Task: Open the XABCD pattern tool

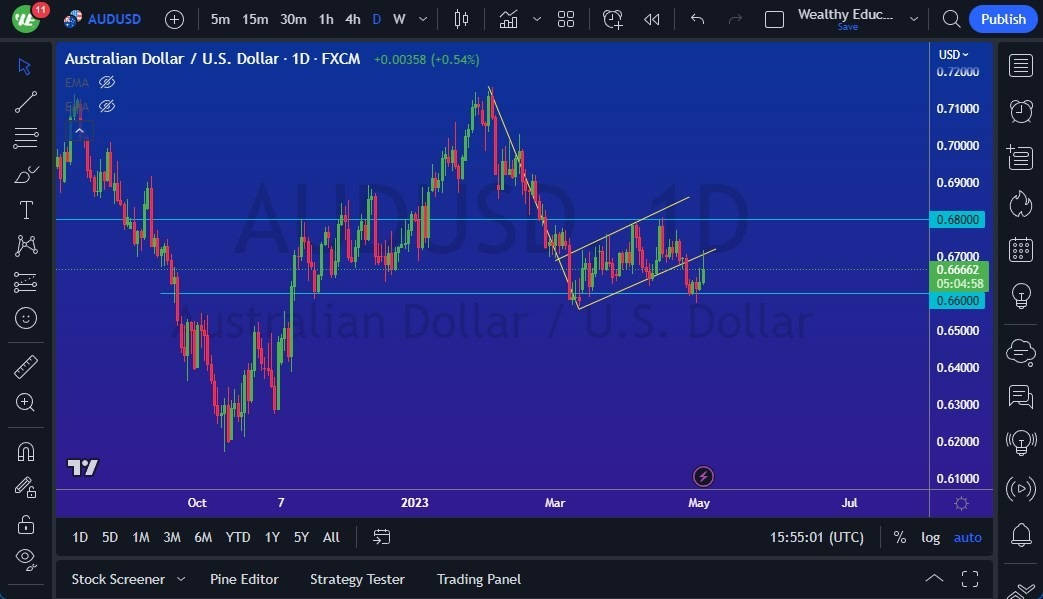Action: (x=25, y=246)
